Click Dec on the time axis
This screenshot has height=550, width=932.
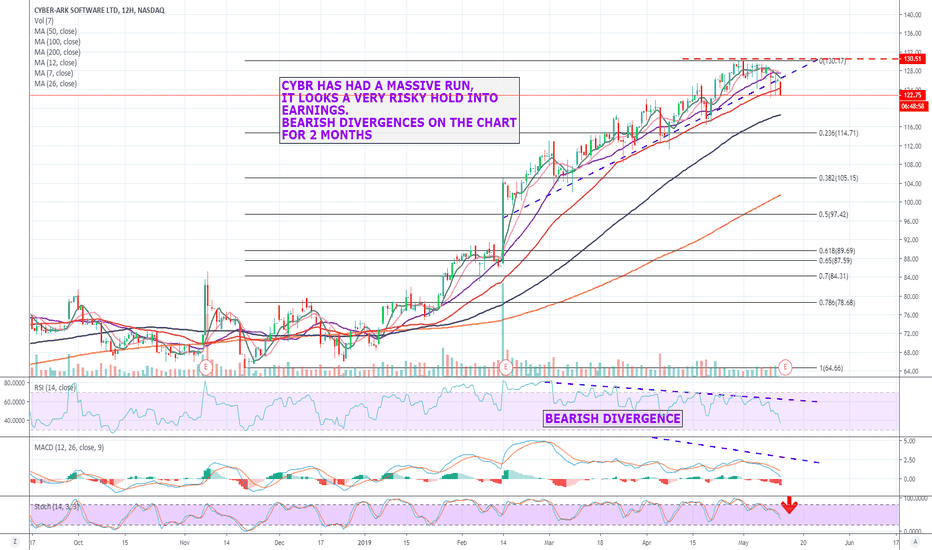click(x=280, y=543)
